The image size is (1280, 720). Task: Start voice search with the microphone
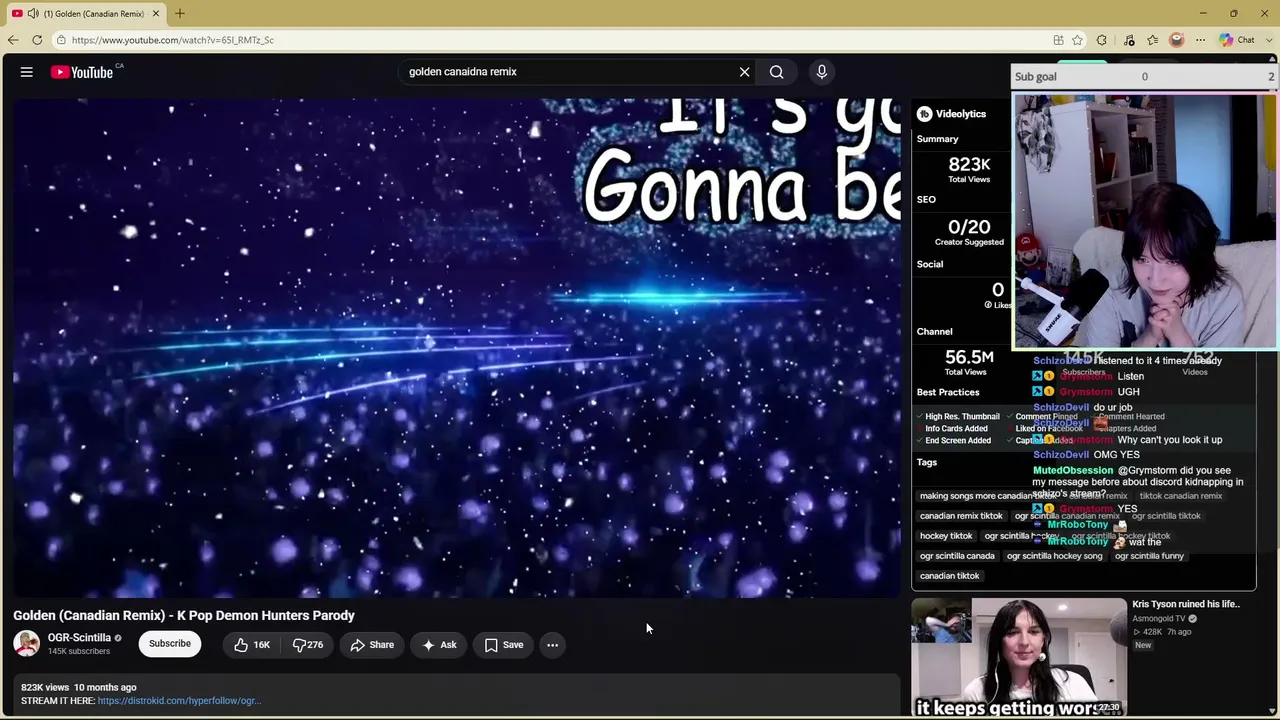pyautogui.click(x=822, y=72)
